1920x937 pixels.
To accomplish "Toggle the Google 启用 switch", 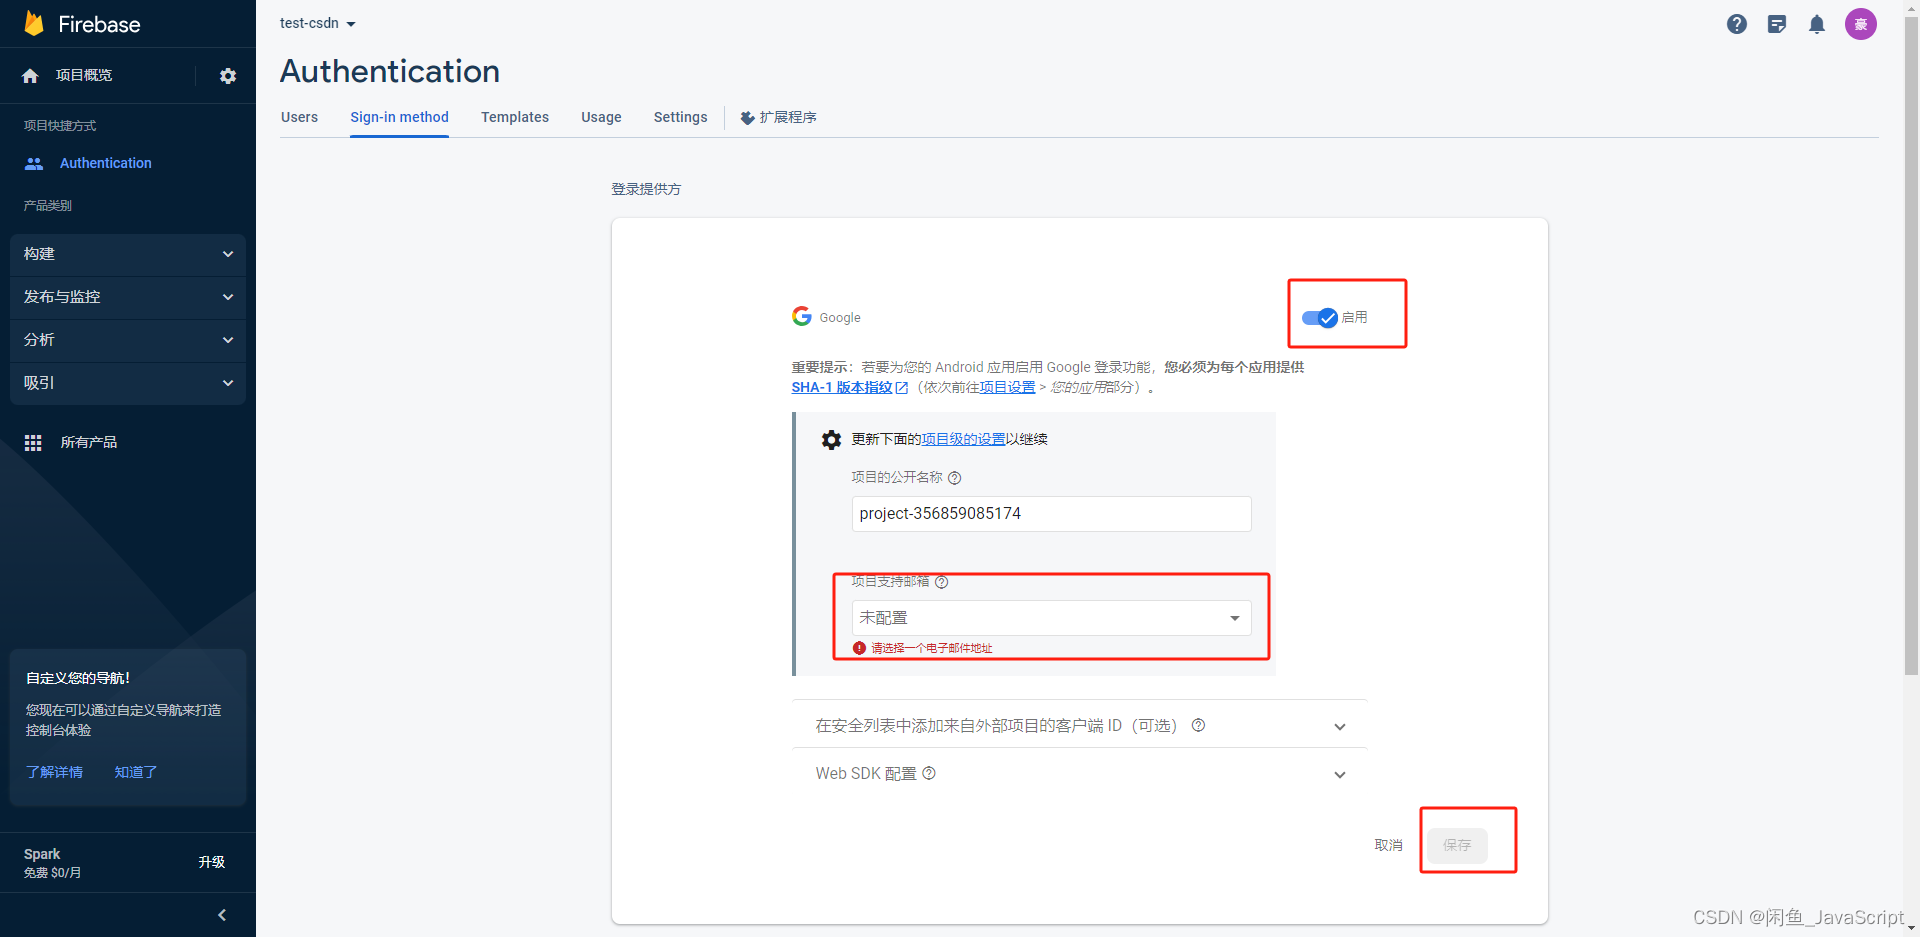I will 1320,318.
